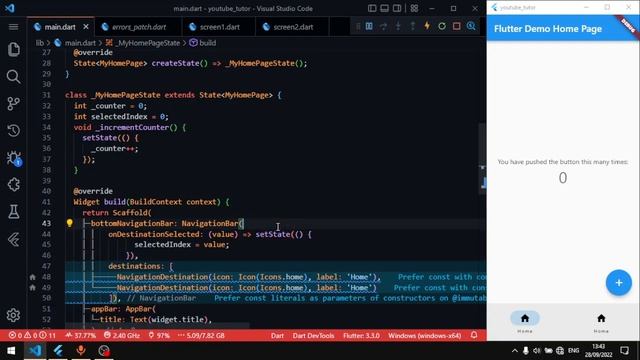
Task: Pause the debug session
Action: tap(369, 27)
